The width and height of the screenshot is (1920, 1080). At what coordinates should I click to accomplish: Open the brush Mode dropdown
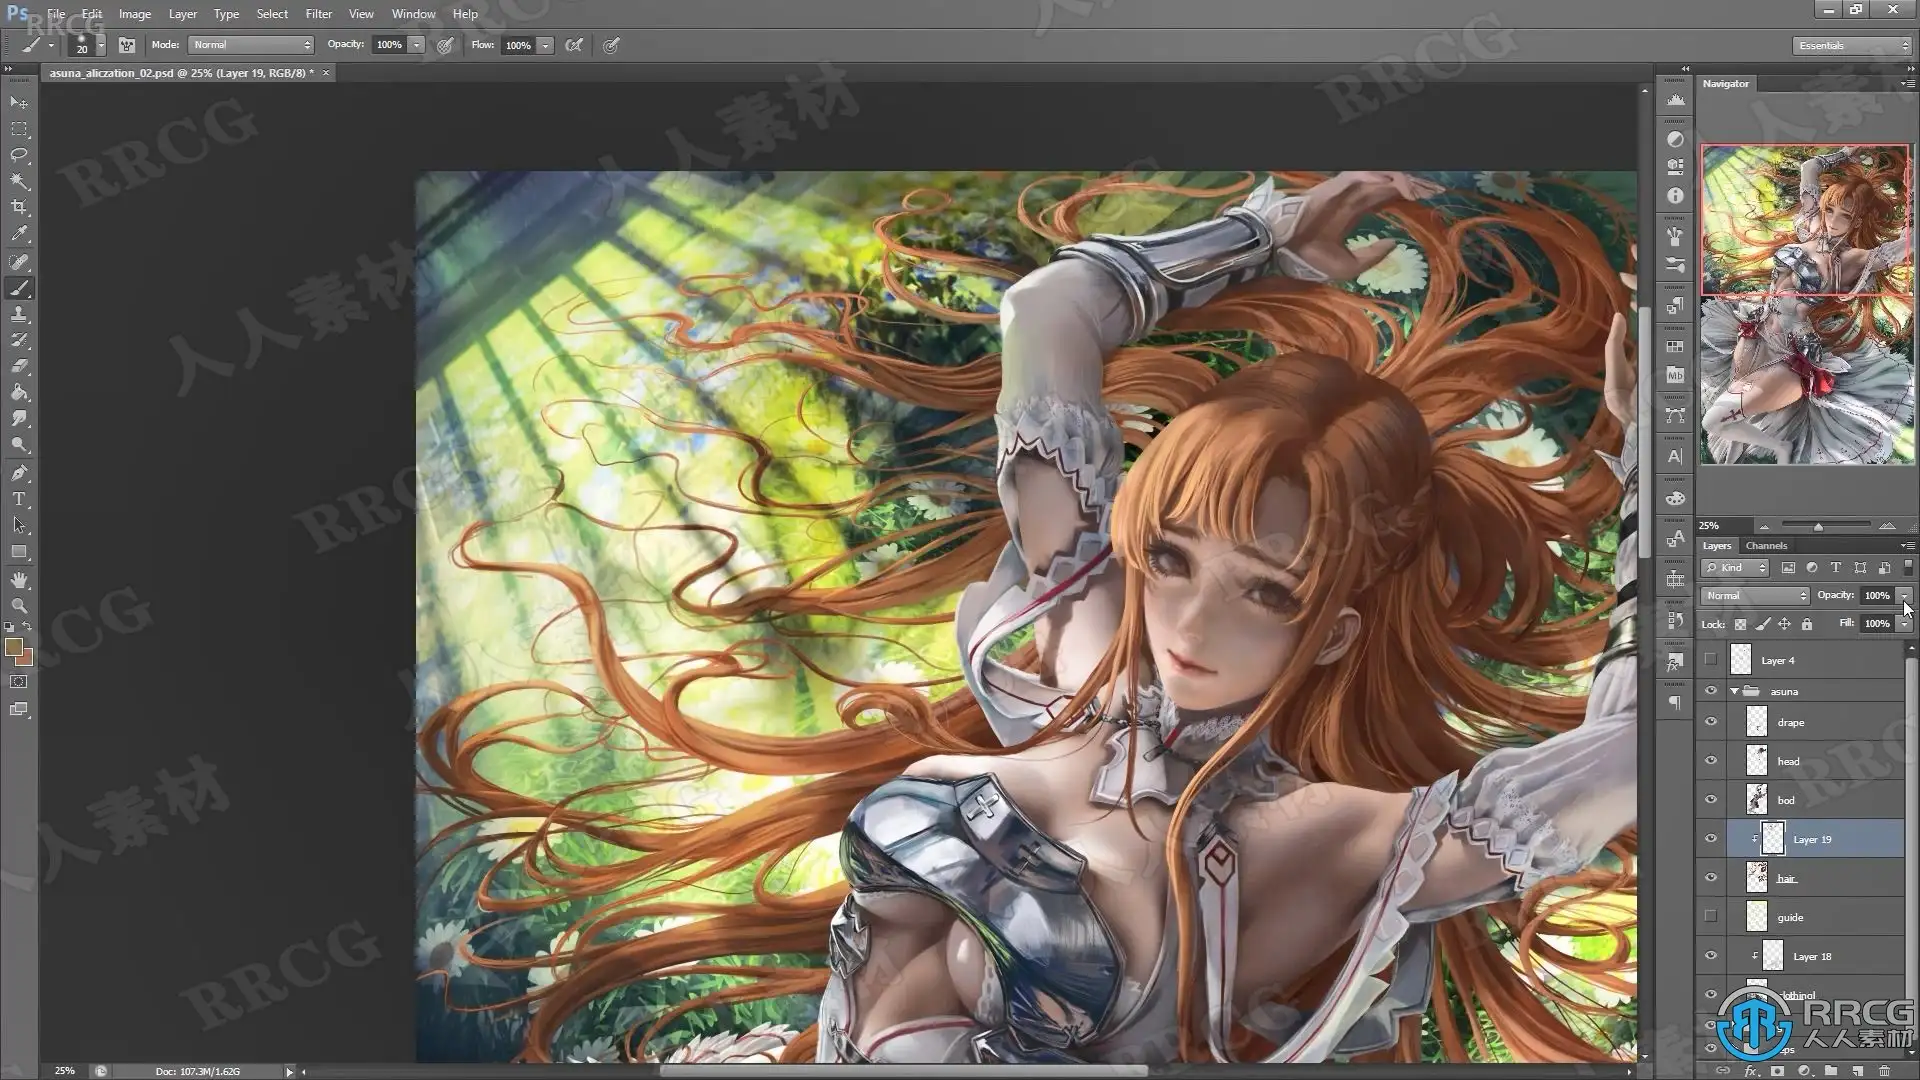coord(251,45)
